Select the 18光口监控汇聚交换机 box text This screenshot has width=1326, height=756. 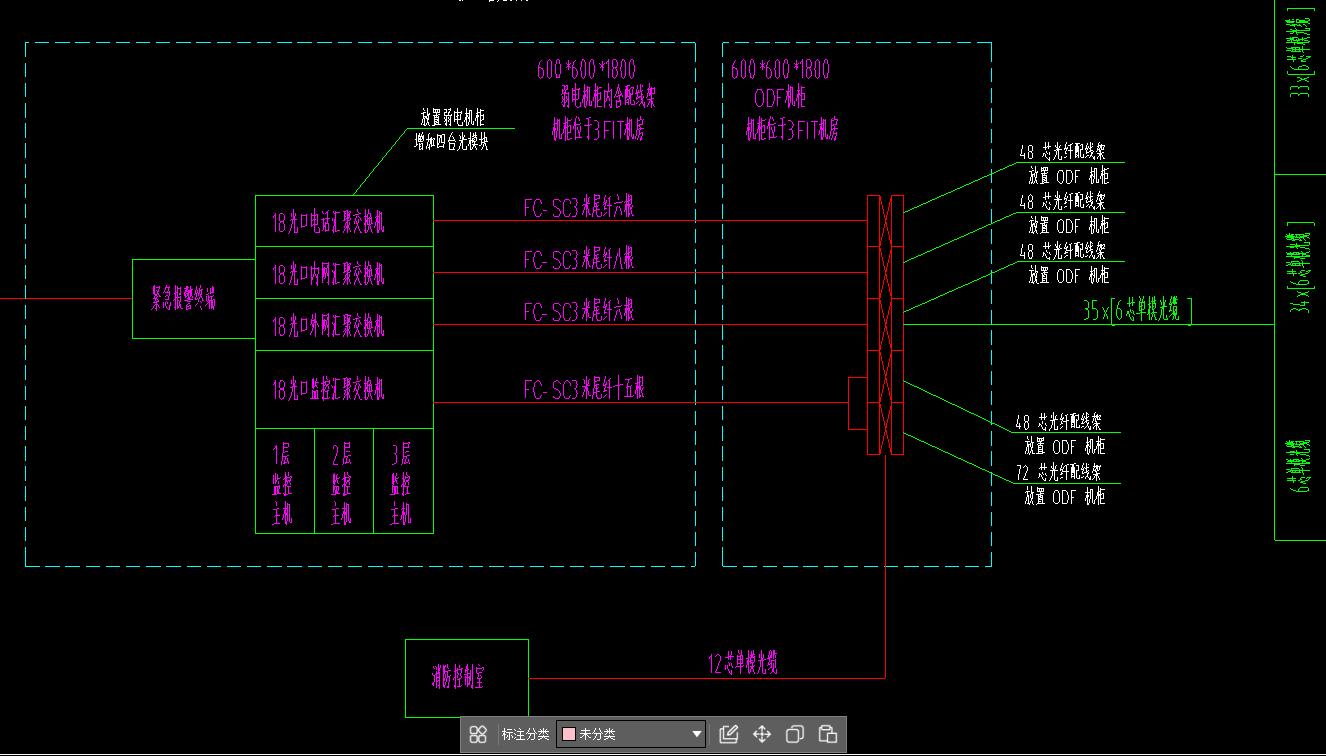[328, 389]
